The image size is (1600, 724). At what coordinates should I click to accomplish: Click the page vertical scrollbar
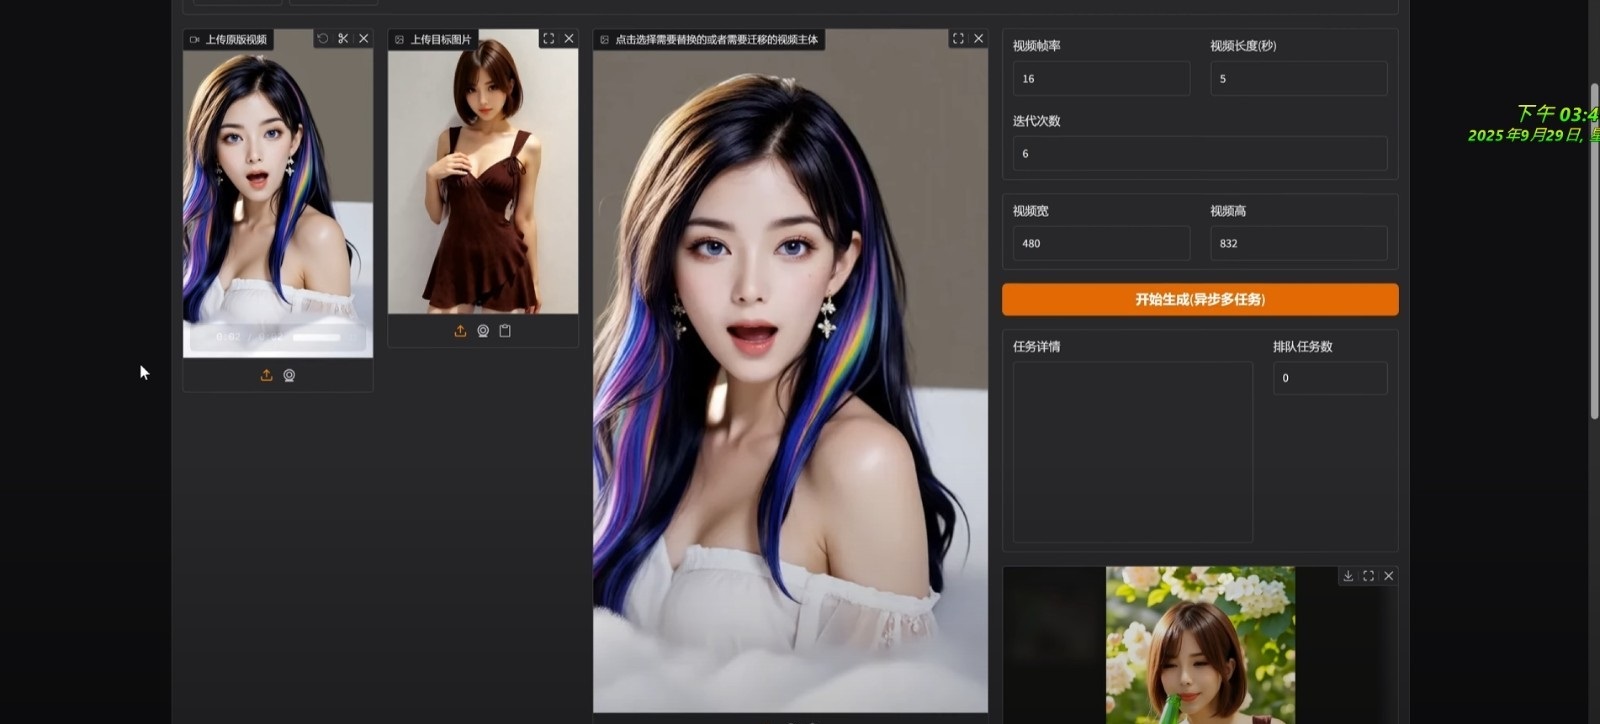pyautogui.click(x=1594, y=250)
